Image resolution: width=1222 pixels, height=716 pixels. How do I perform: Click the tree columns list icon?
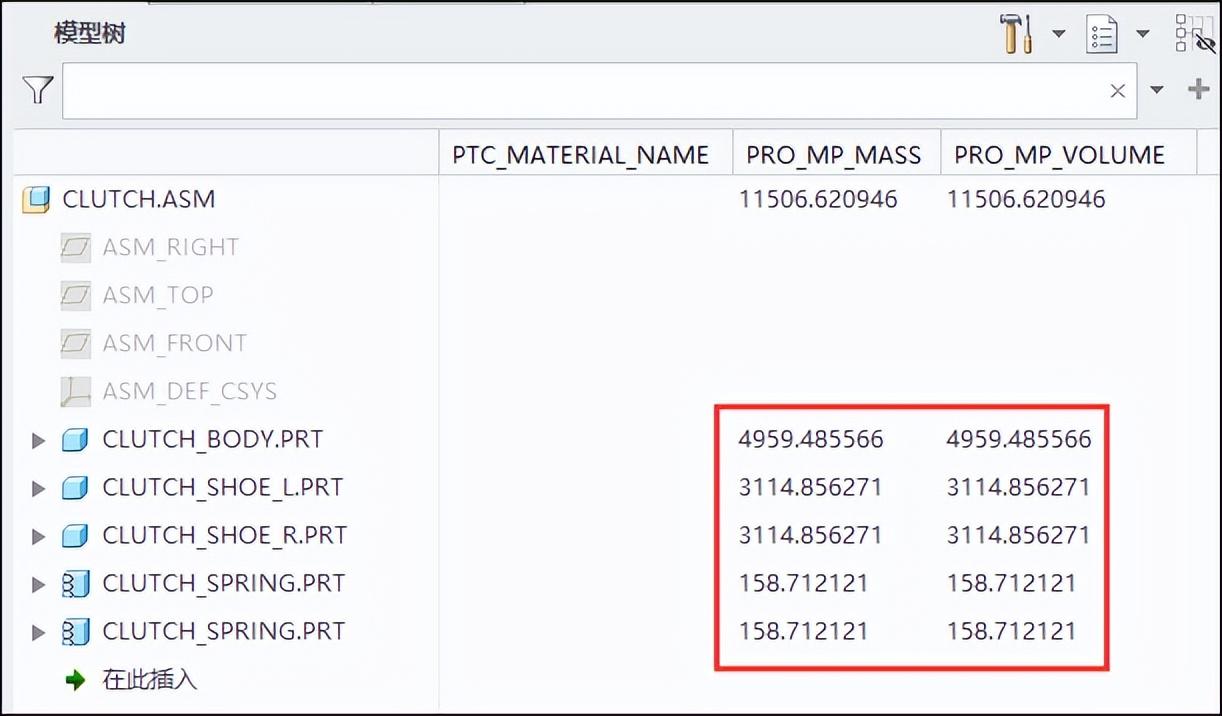(x=1101, y=36)
